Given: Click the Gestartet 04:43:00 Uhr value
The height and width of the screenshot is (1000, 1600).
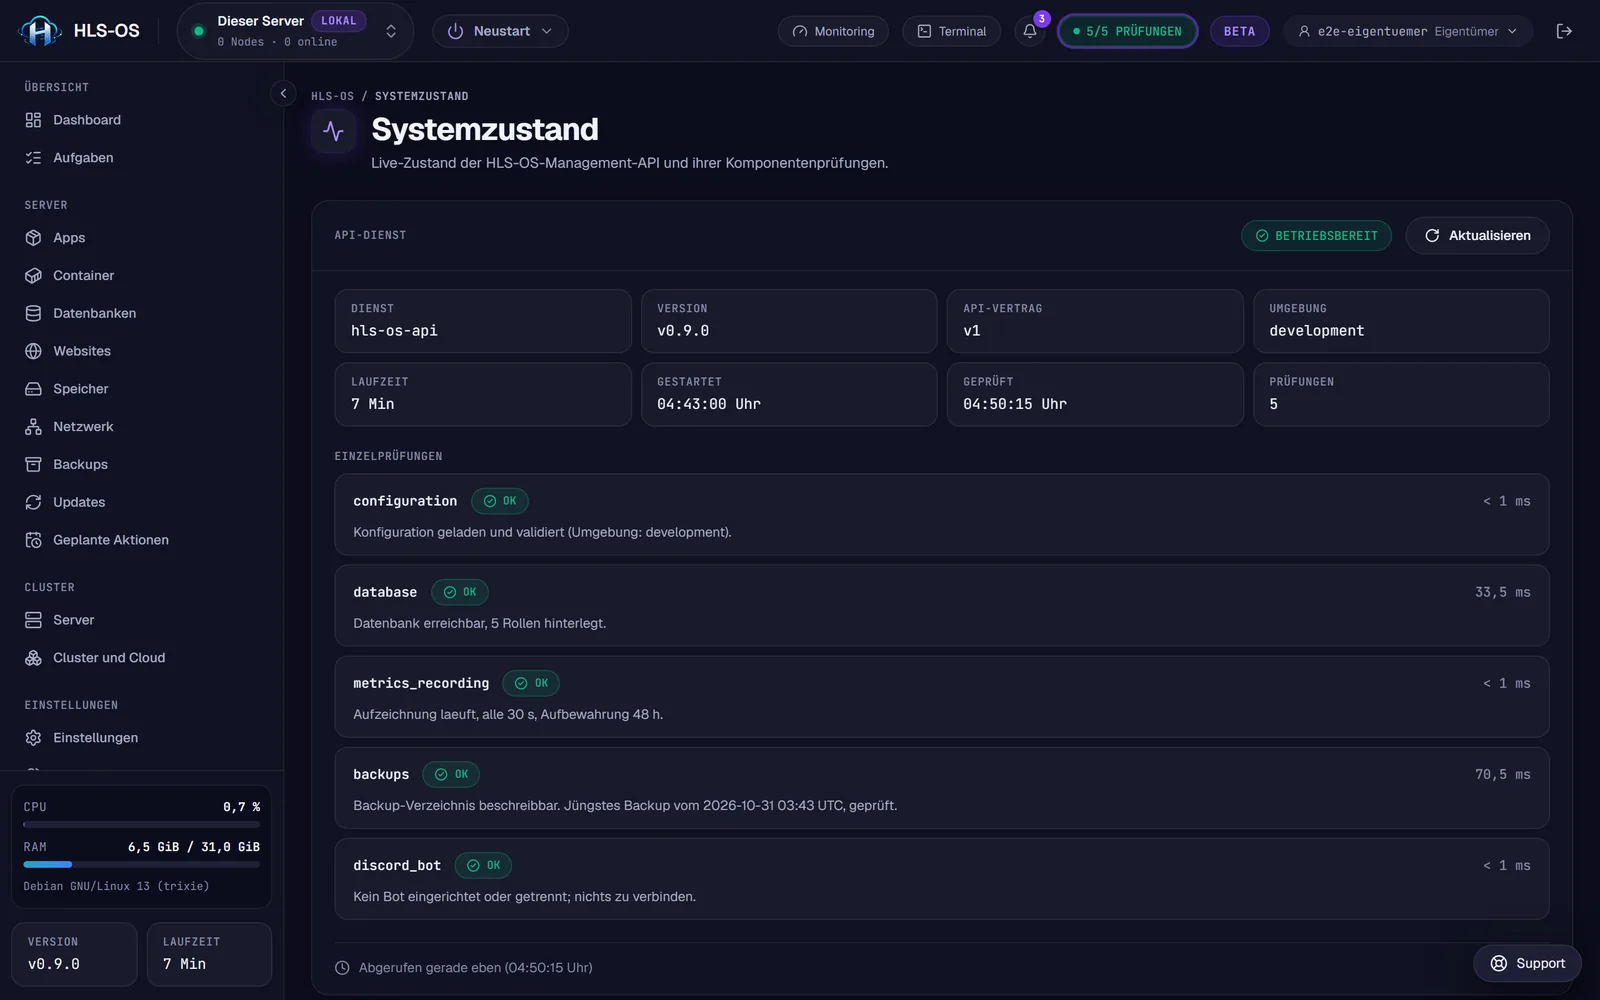Looking at the screenshot, I should 709,404.
